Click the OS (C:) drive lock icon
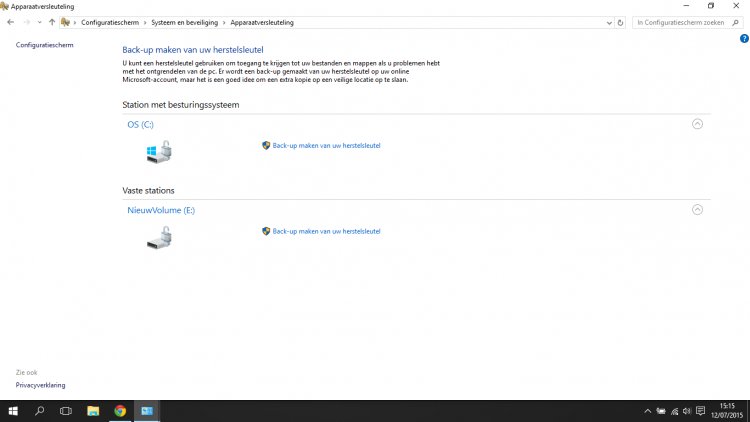Screen dimensions: 750x422 coord(159,152)
